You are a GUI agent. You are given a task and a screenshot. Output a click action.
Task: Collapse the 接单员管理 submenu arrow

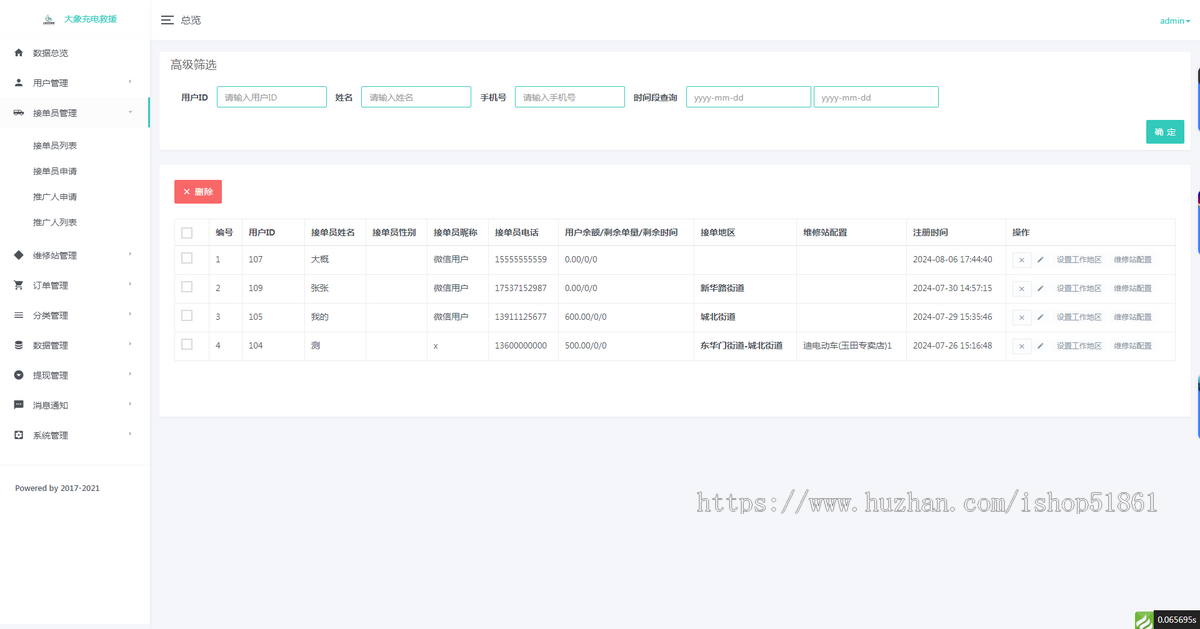[130, 112]
